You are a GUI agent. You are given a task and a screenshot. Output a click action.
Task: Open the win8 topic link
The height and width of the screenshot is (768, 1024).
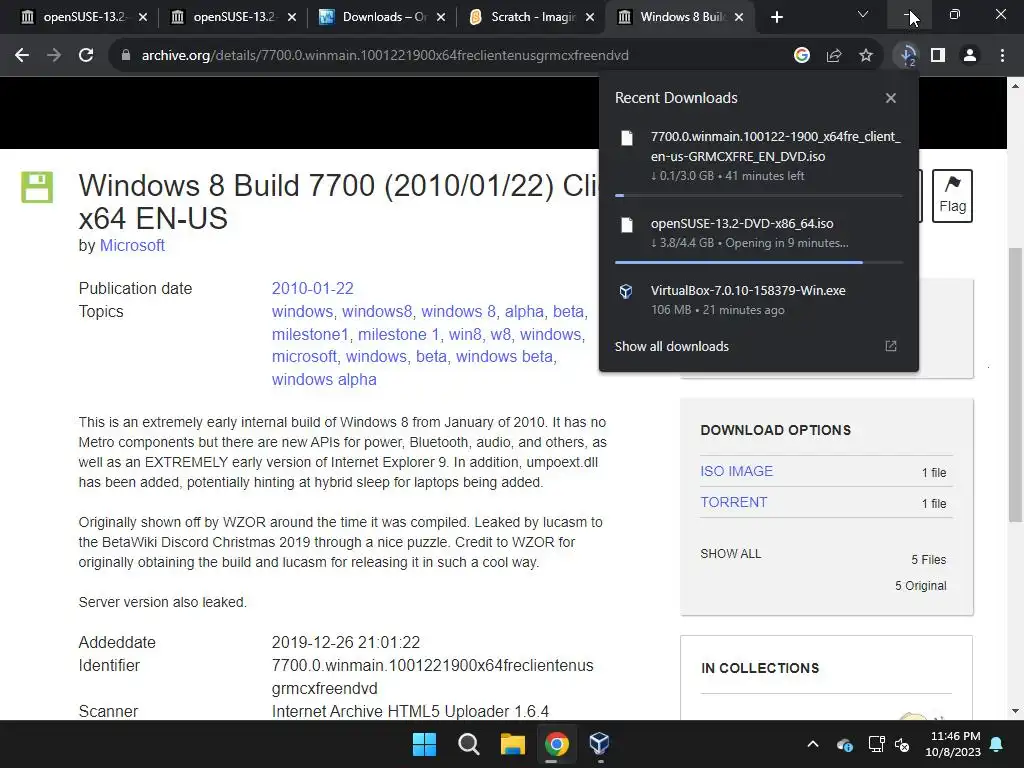coord(464,334)
